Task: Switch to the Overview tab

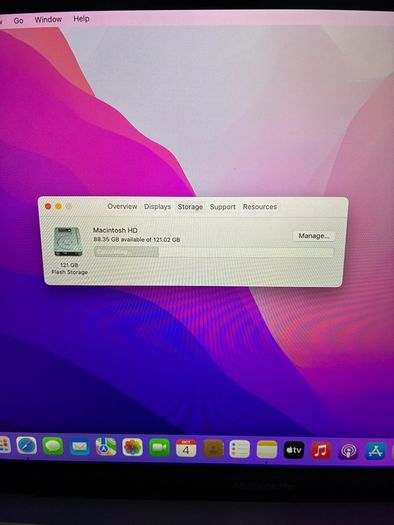Action: click(x=122, y=206)
